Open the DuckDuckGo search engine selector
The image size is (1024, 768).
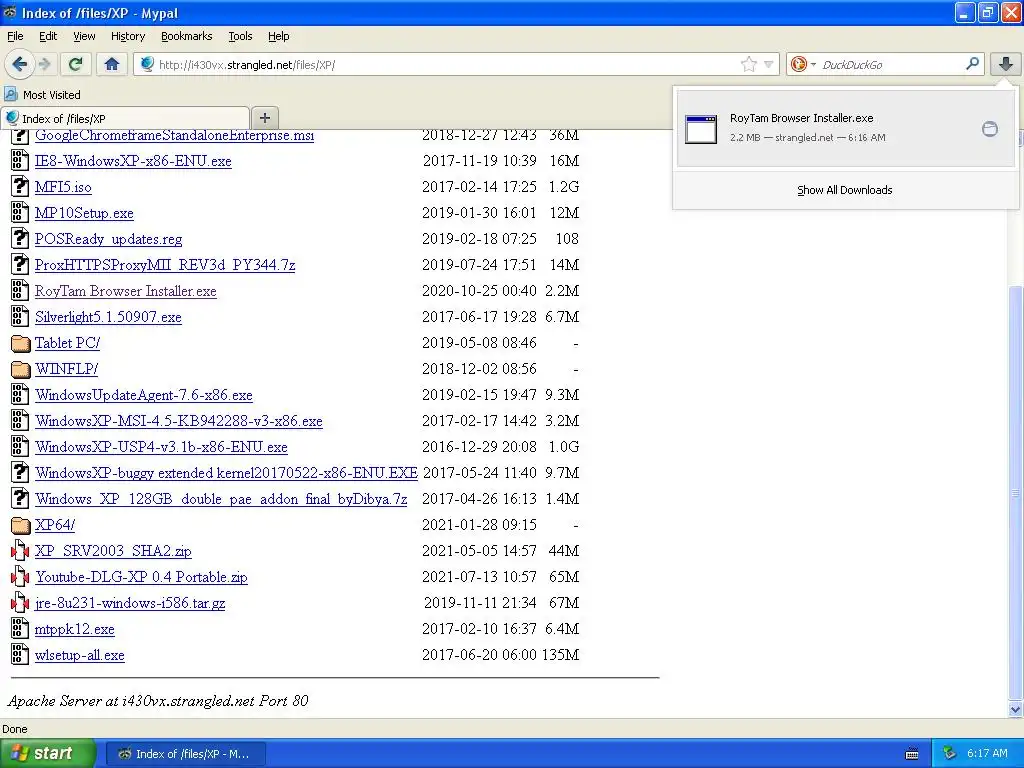(803, 64)
